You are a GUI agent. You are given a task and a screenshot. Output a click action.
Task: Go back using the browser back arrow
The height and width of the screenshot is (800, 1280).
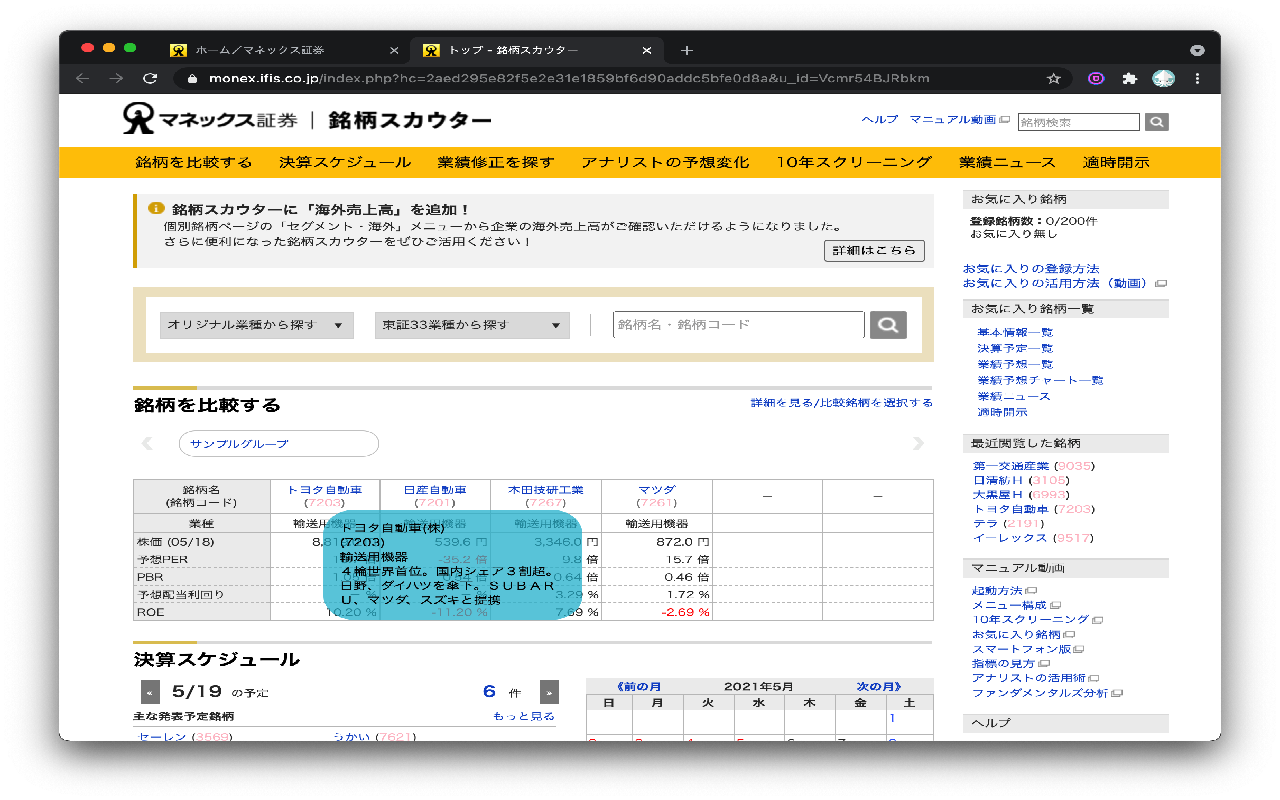[x=83, y=78]
